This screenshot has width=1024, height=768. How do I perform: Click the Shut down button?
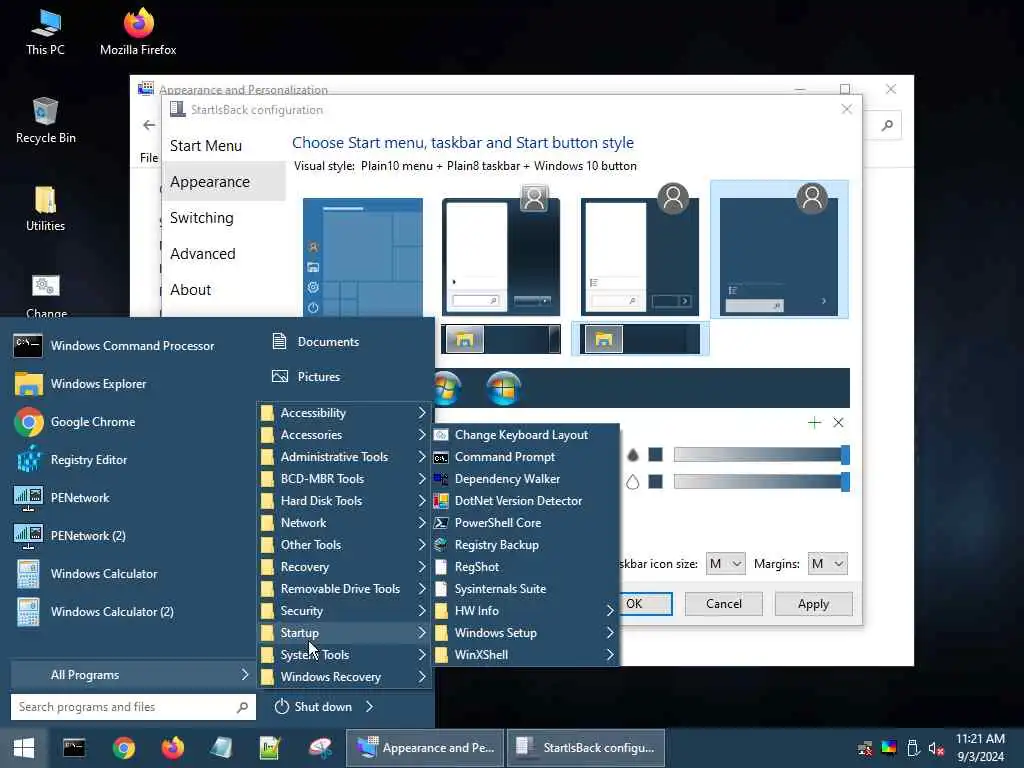pos(313,707)
